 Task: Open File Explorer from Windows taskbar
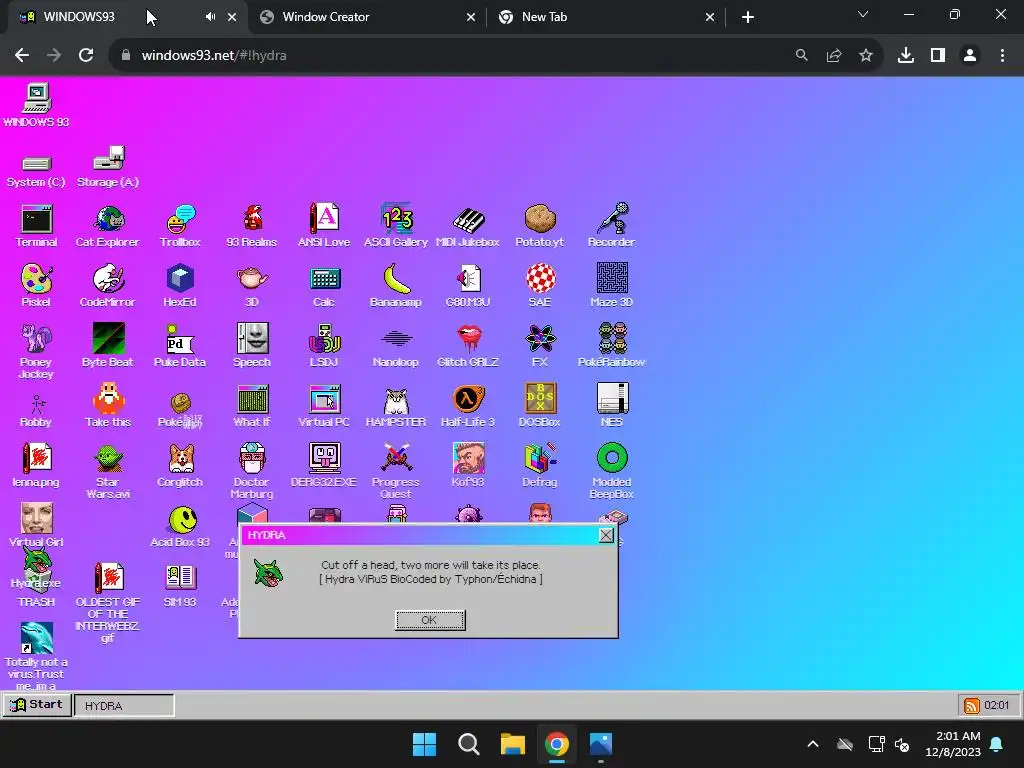(513, 744)
